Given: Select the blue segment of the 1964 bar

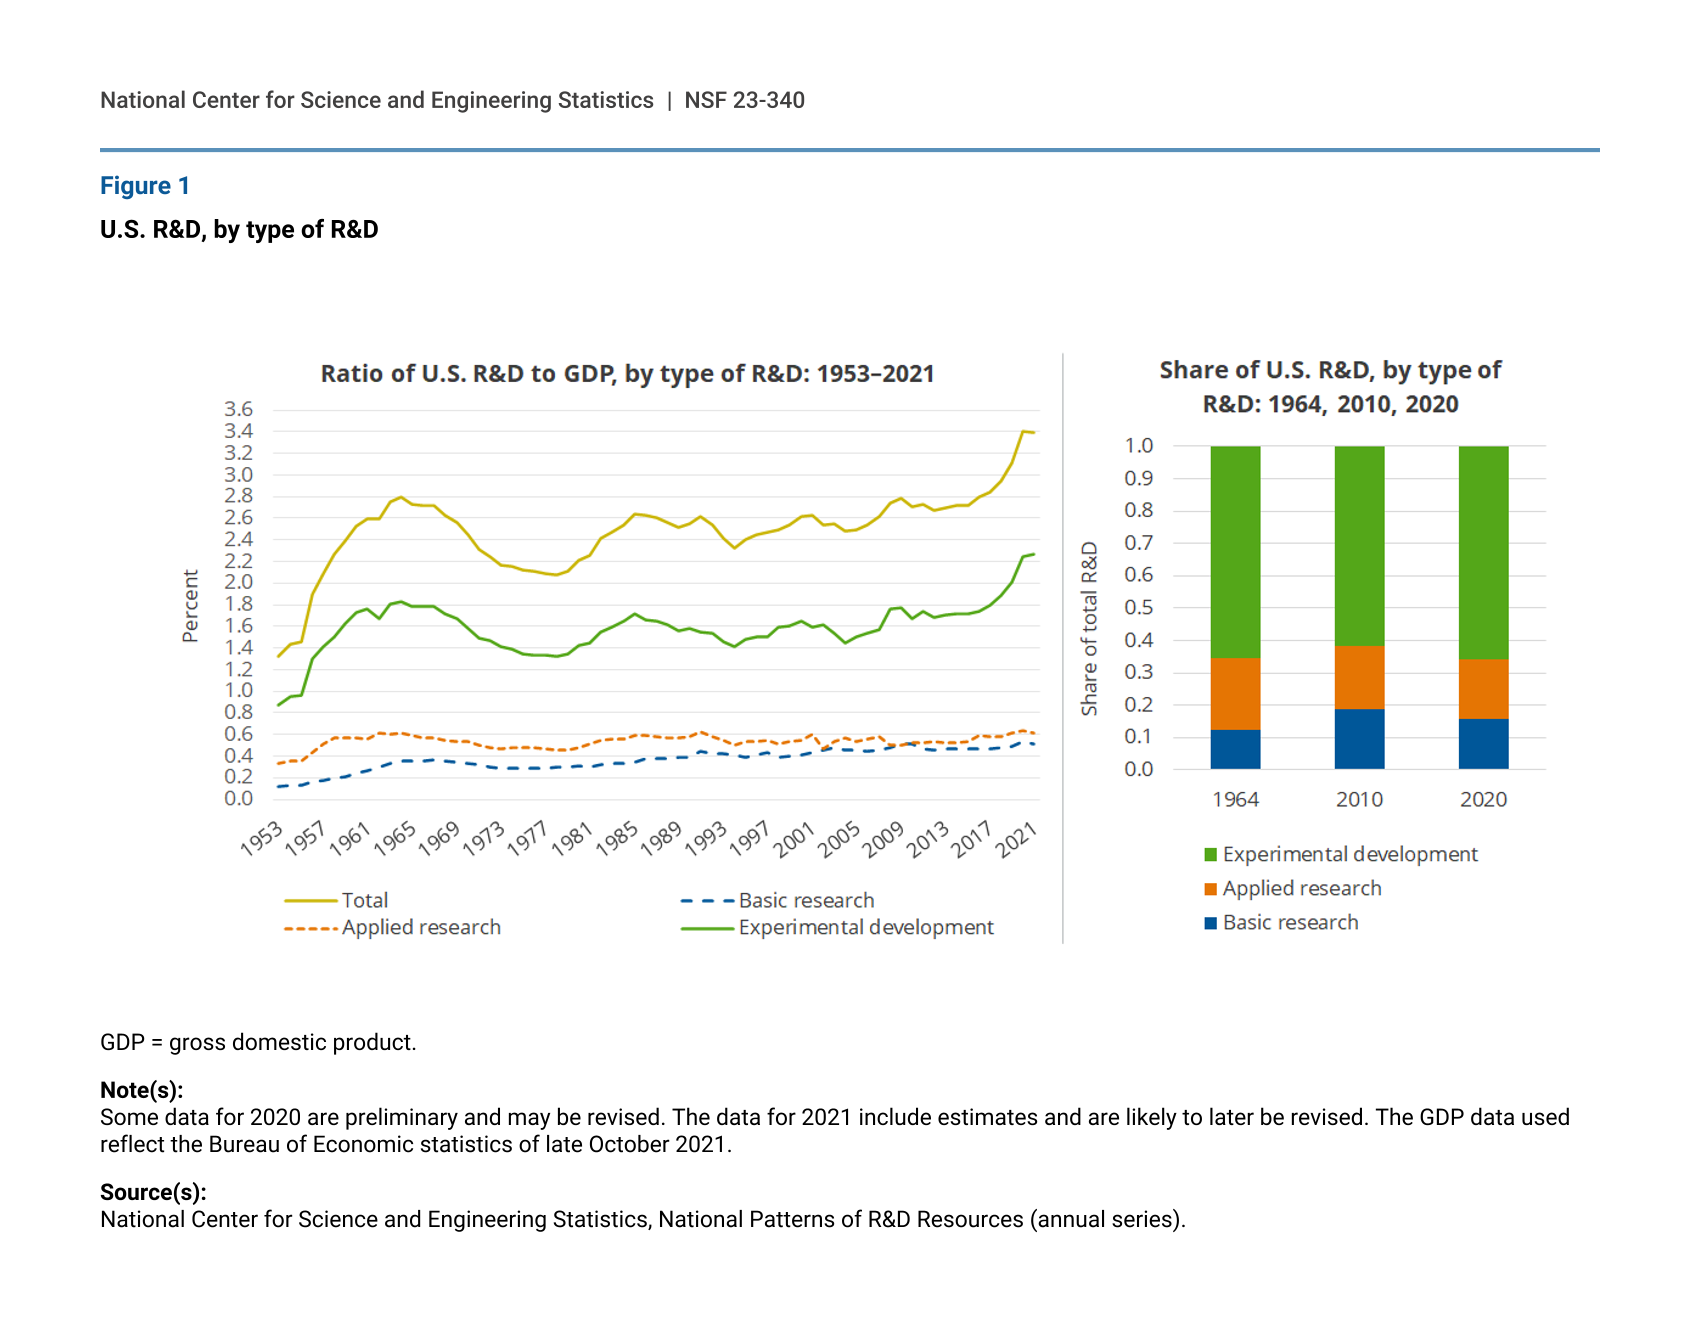Looking at the screenshot, I should 1235,749.
